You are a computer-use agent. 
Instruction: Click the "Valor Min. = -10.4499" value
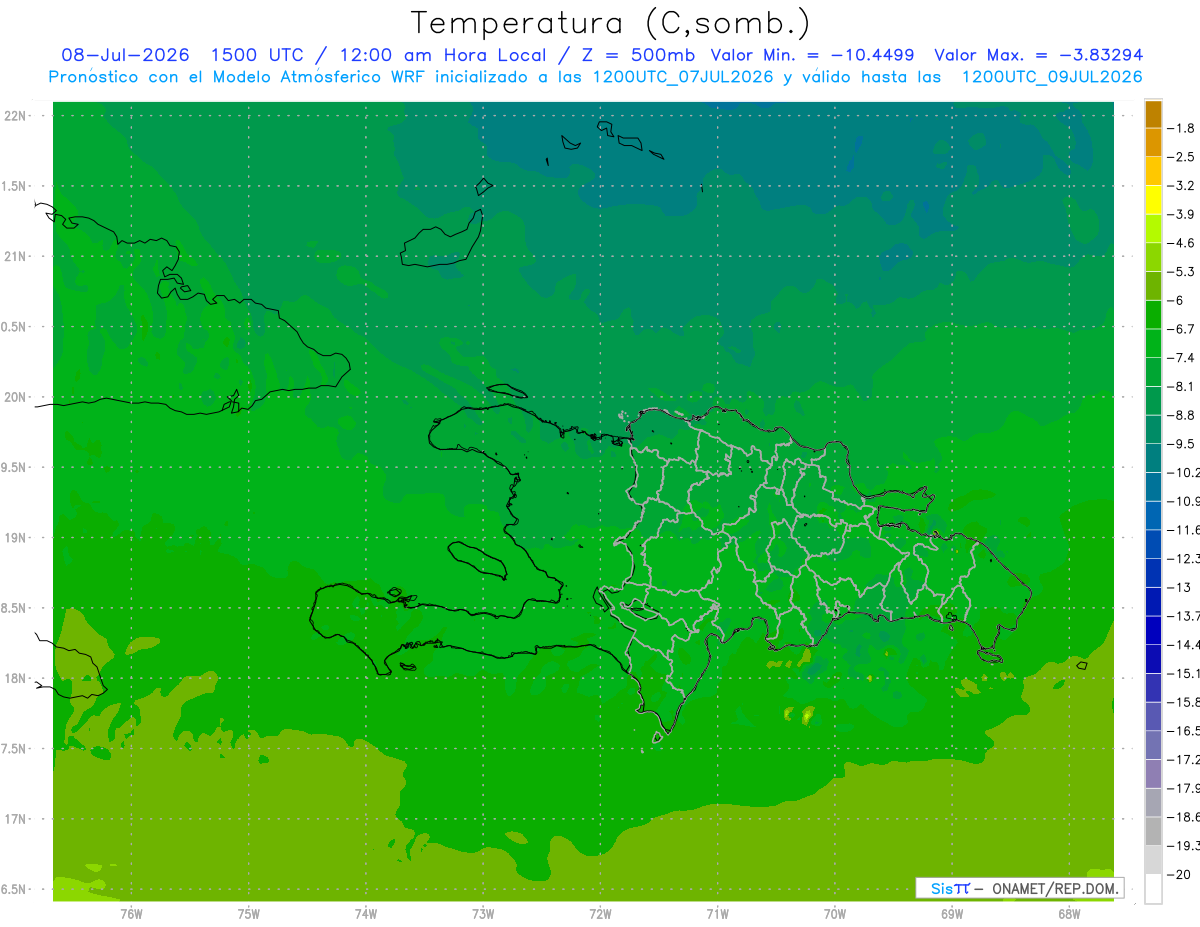pos(812,55)
